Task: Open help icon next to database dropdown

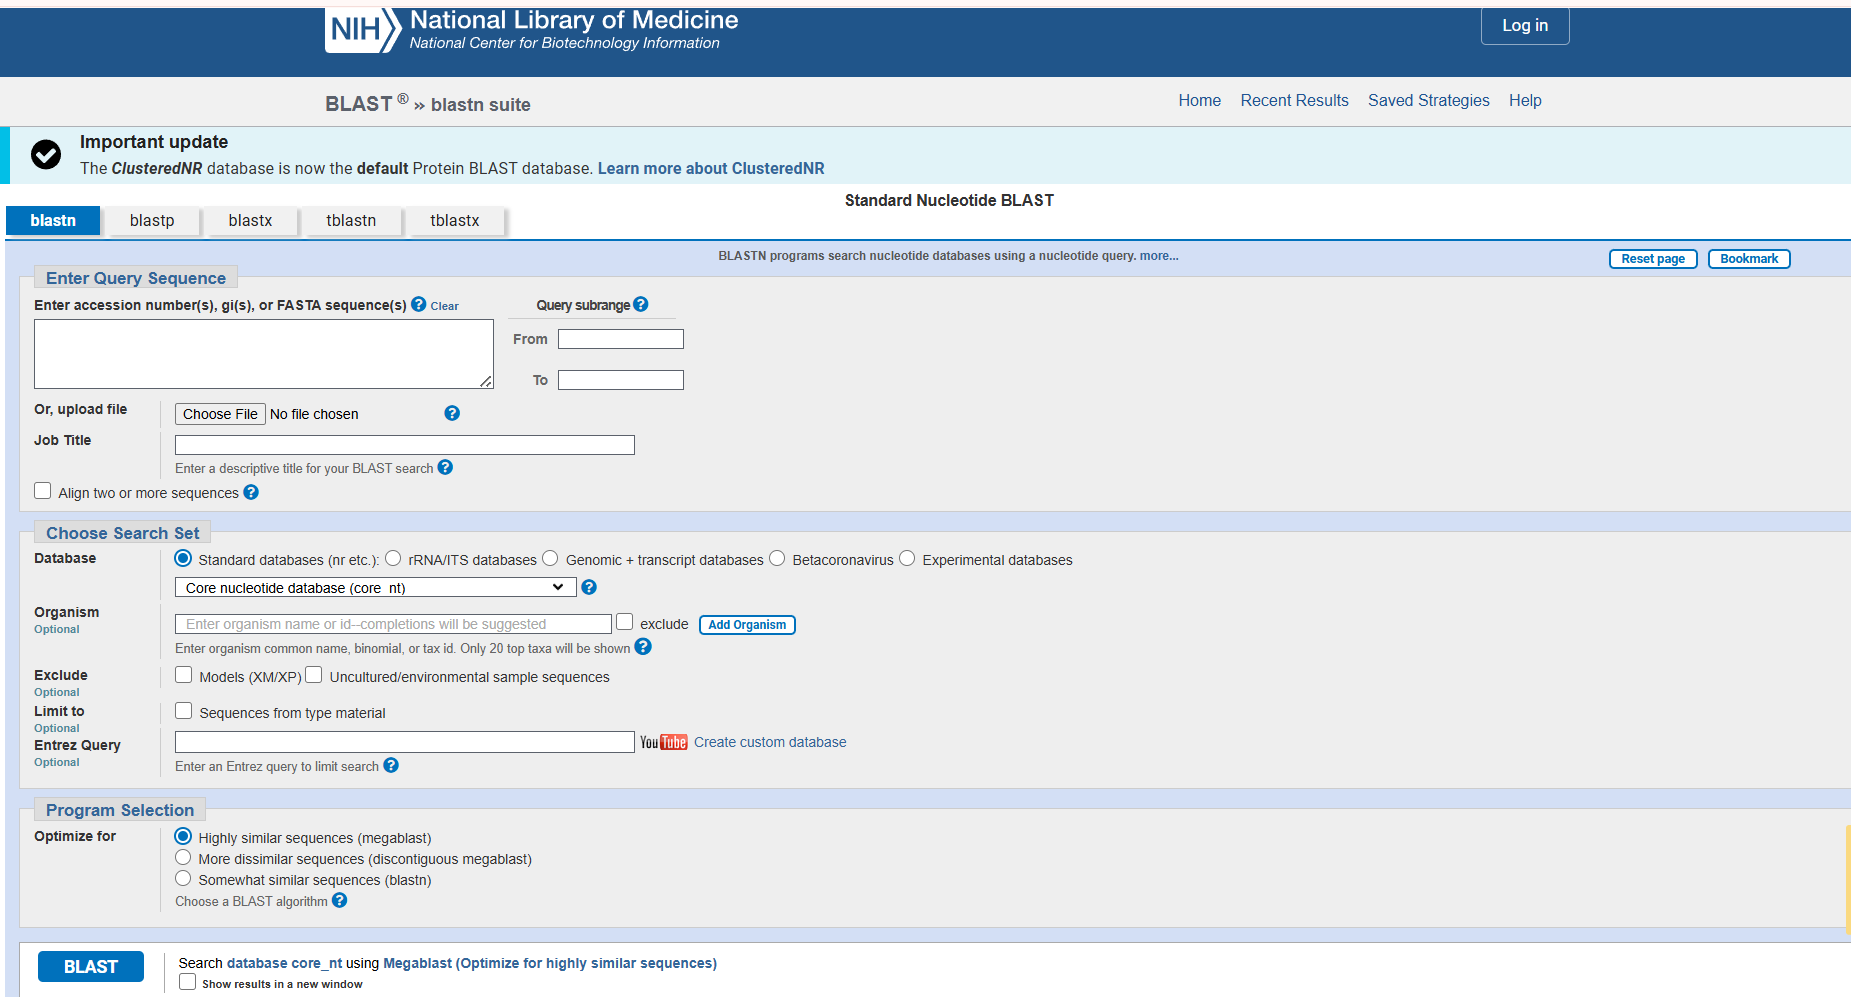Action: pos(589,587)
